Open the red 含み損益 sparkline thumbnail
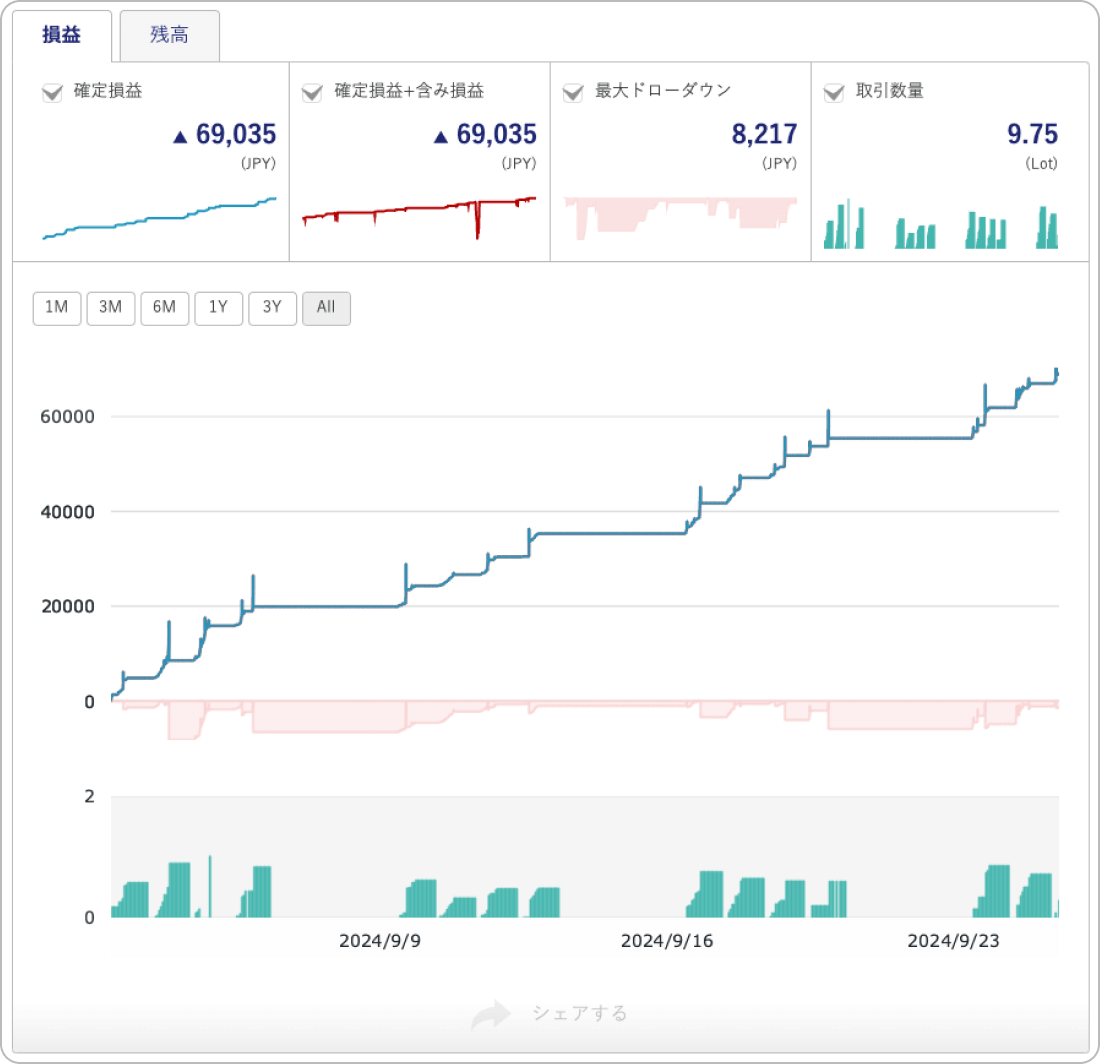Viewport: 1100px width, 1064px height. 419,218
